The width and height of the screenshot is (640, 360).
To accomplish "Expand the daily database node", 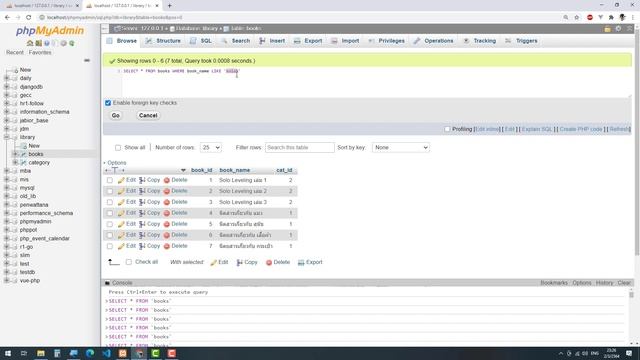I will coord(7,78).
